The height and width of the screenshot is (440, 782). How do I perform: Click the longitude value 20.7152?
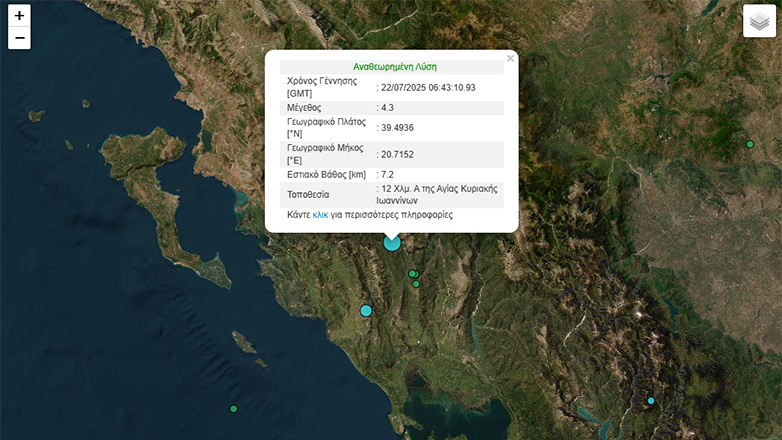click(397, 155)
